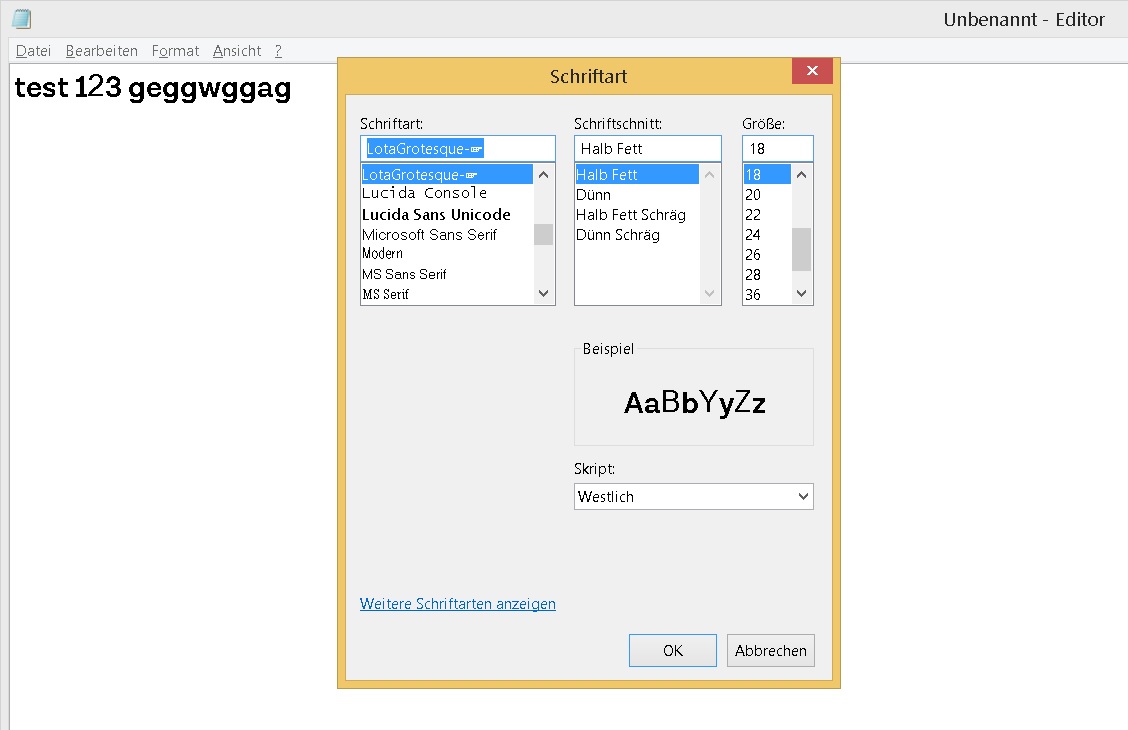Confirm with the OK button

[x=673, y=650]
